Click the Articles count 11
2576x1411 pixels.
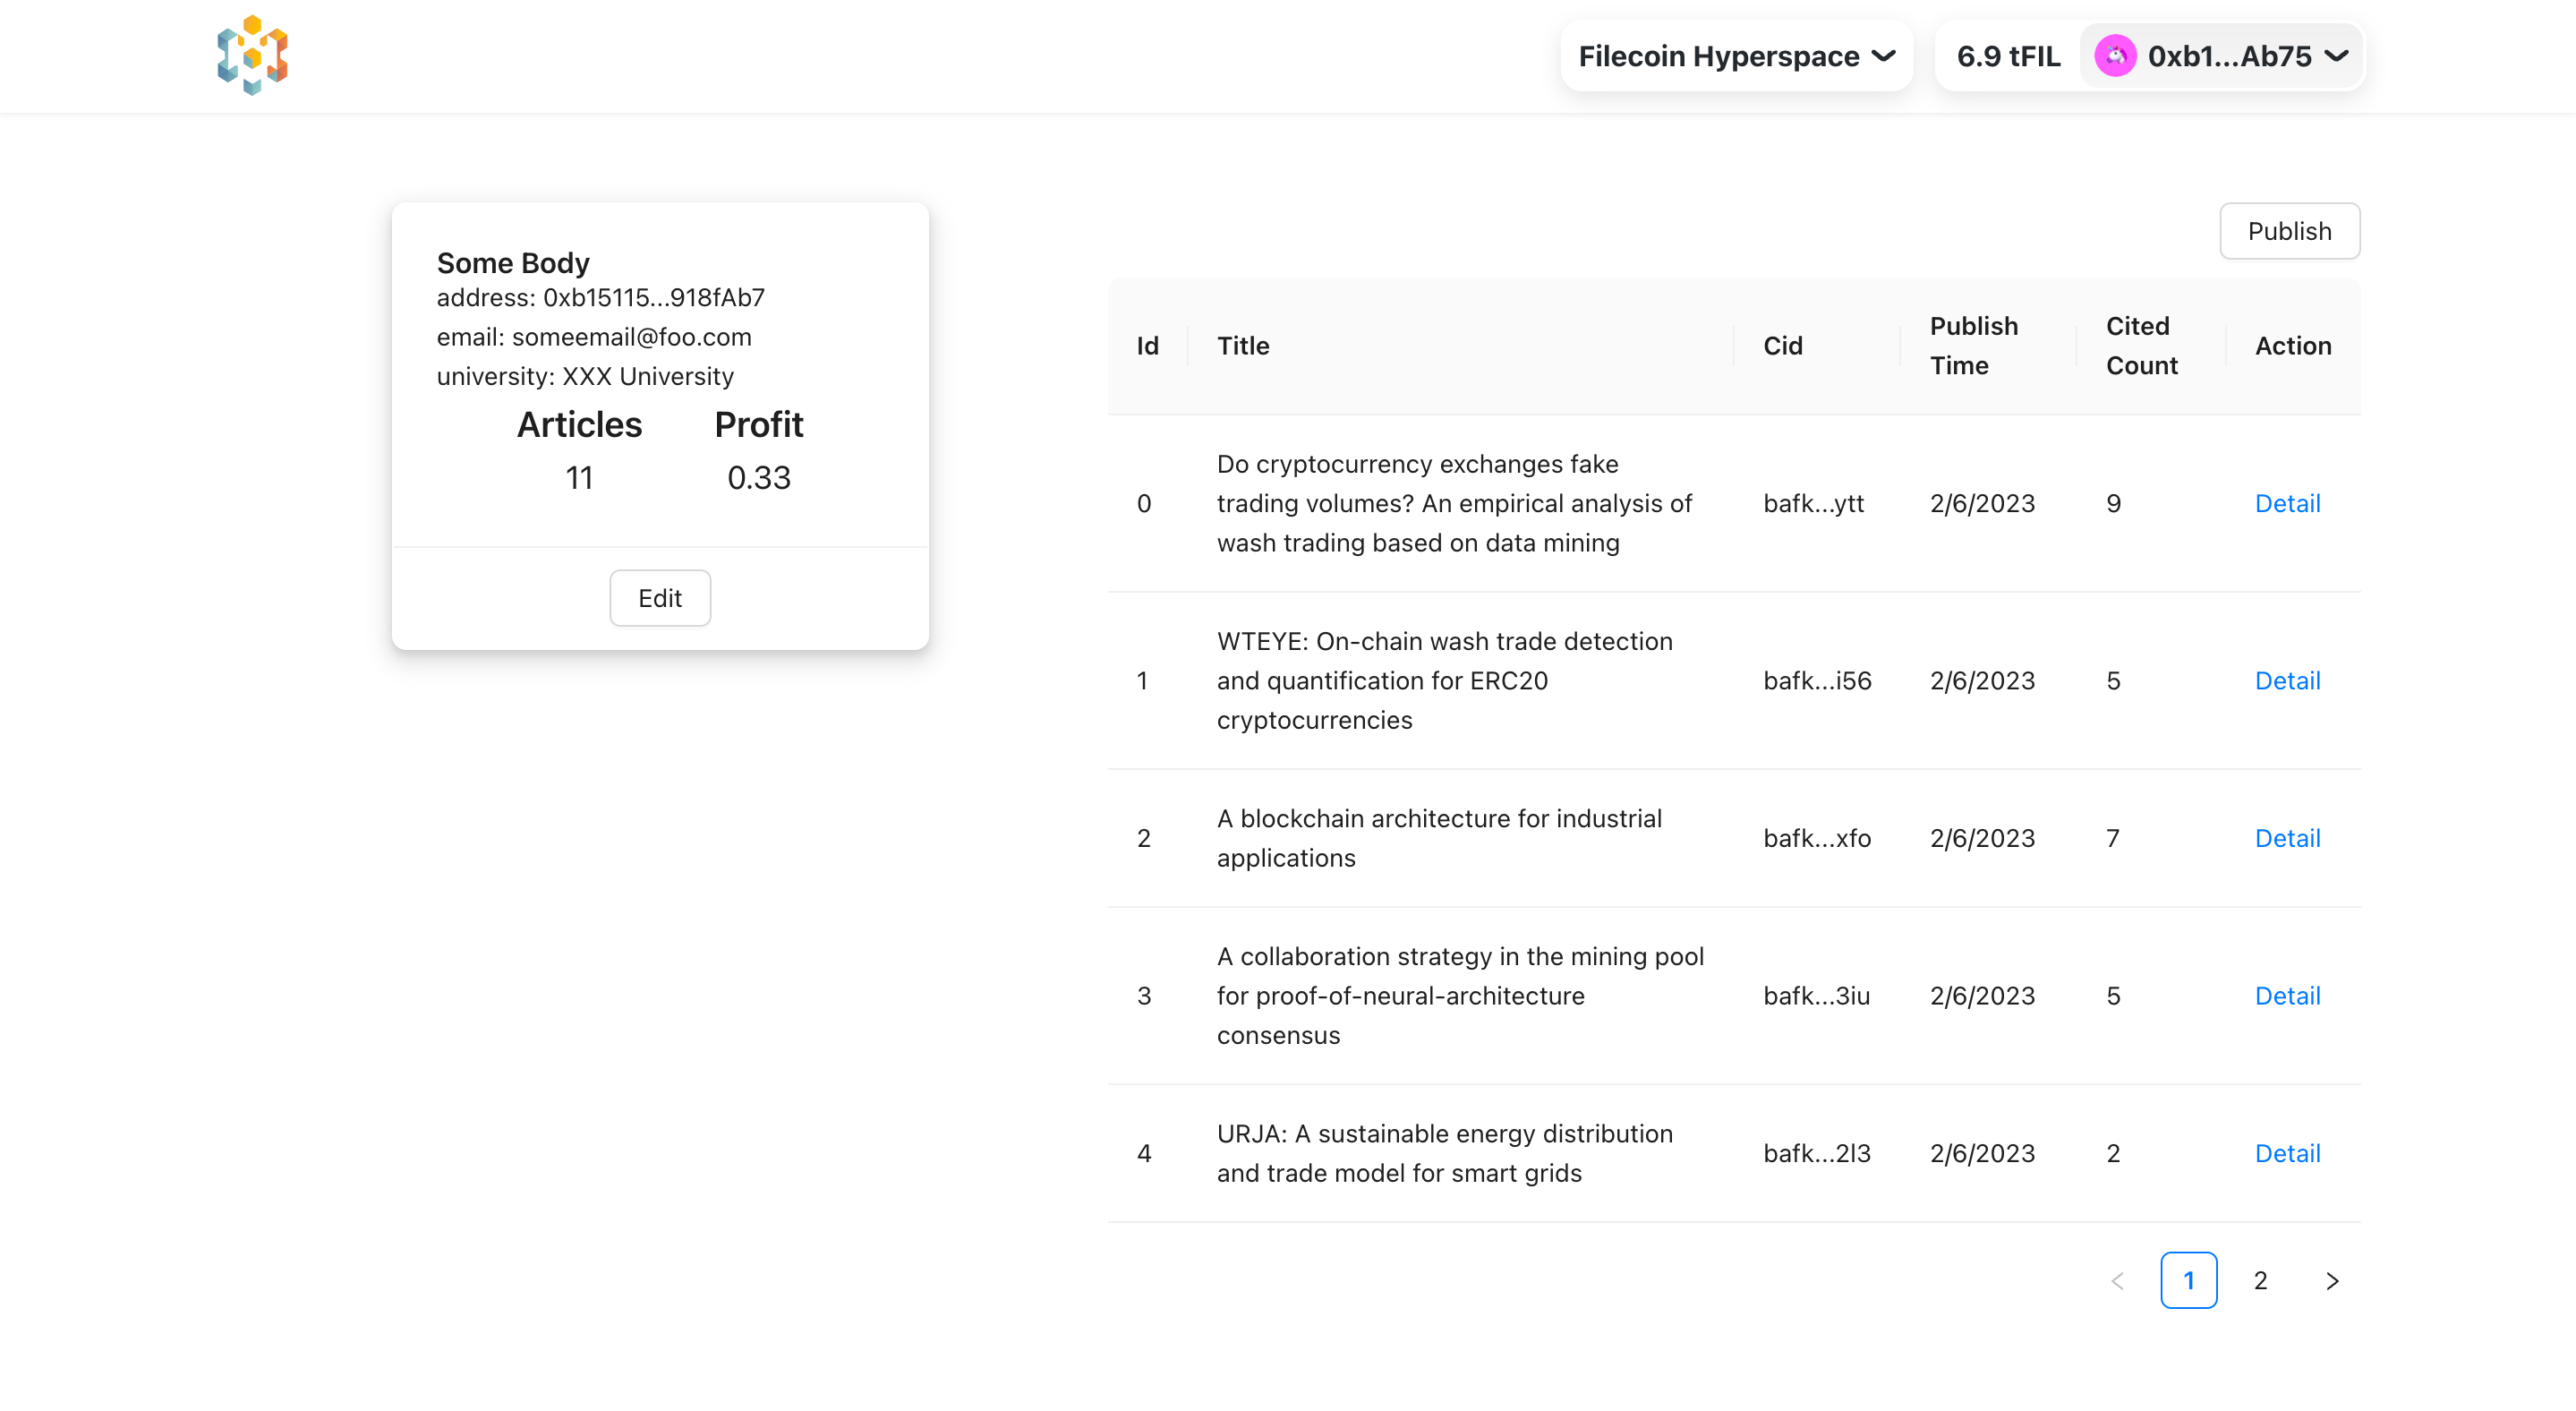tap(579, 478)
